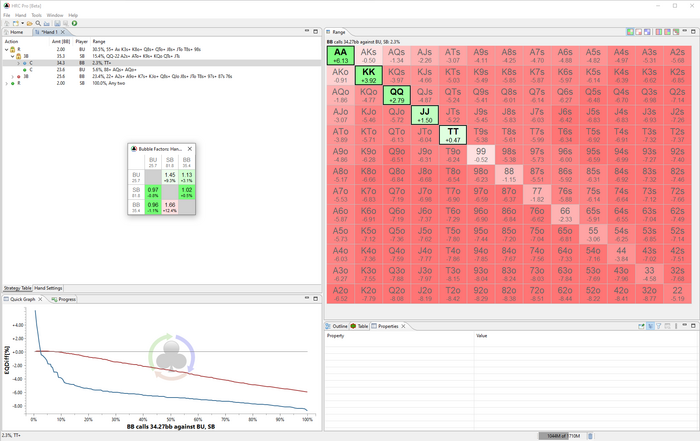Switch to the Progress tab
The height and width of the screenshot is (441, 700).
64,299
